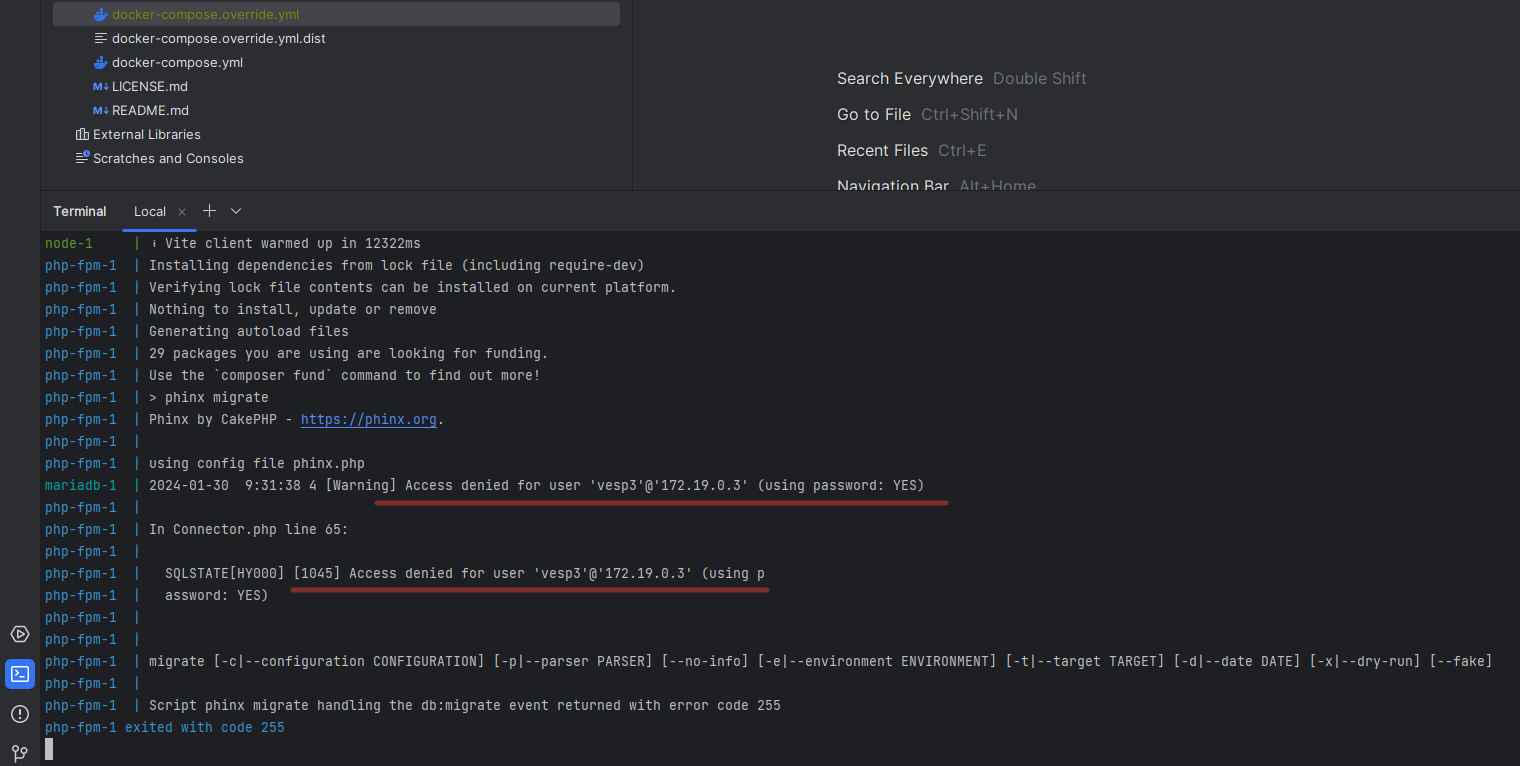1520x766 pixels.
Task: Select LICENSE.md file
Action: (149, 87)
